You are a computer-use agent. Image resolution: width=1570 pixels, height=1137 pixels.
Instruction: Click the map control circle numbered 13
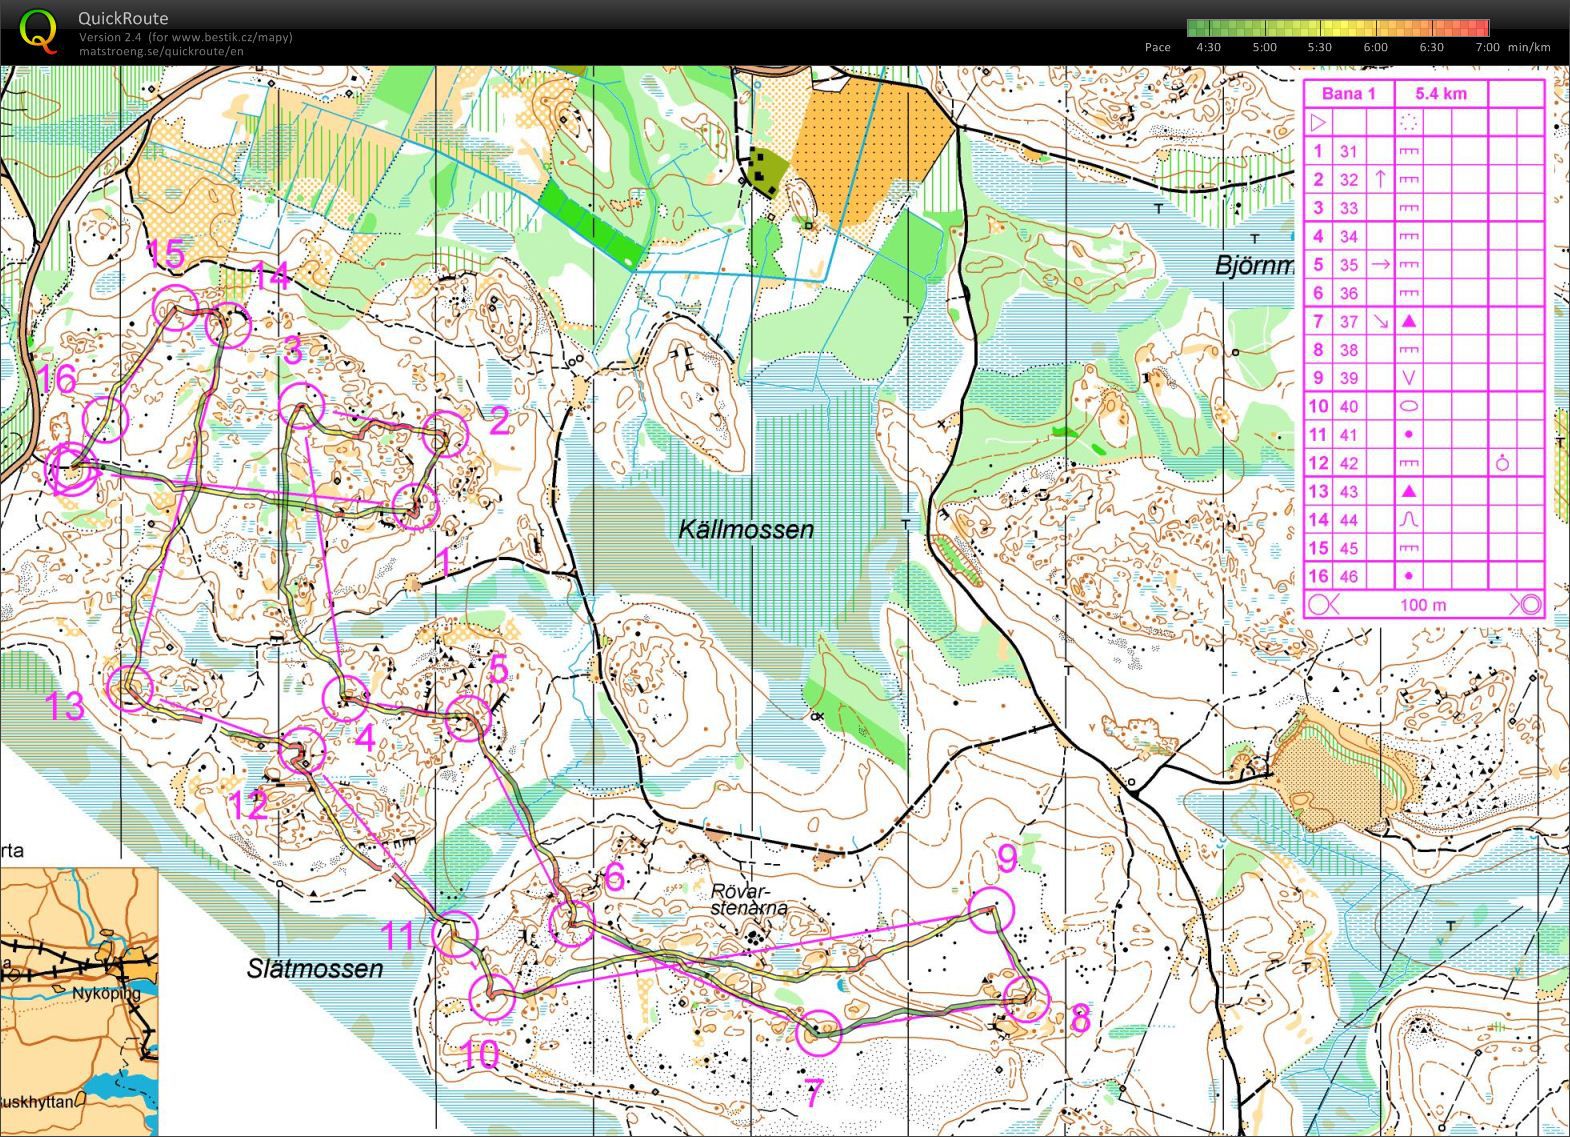tap(130, 688)
